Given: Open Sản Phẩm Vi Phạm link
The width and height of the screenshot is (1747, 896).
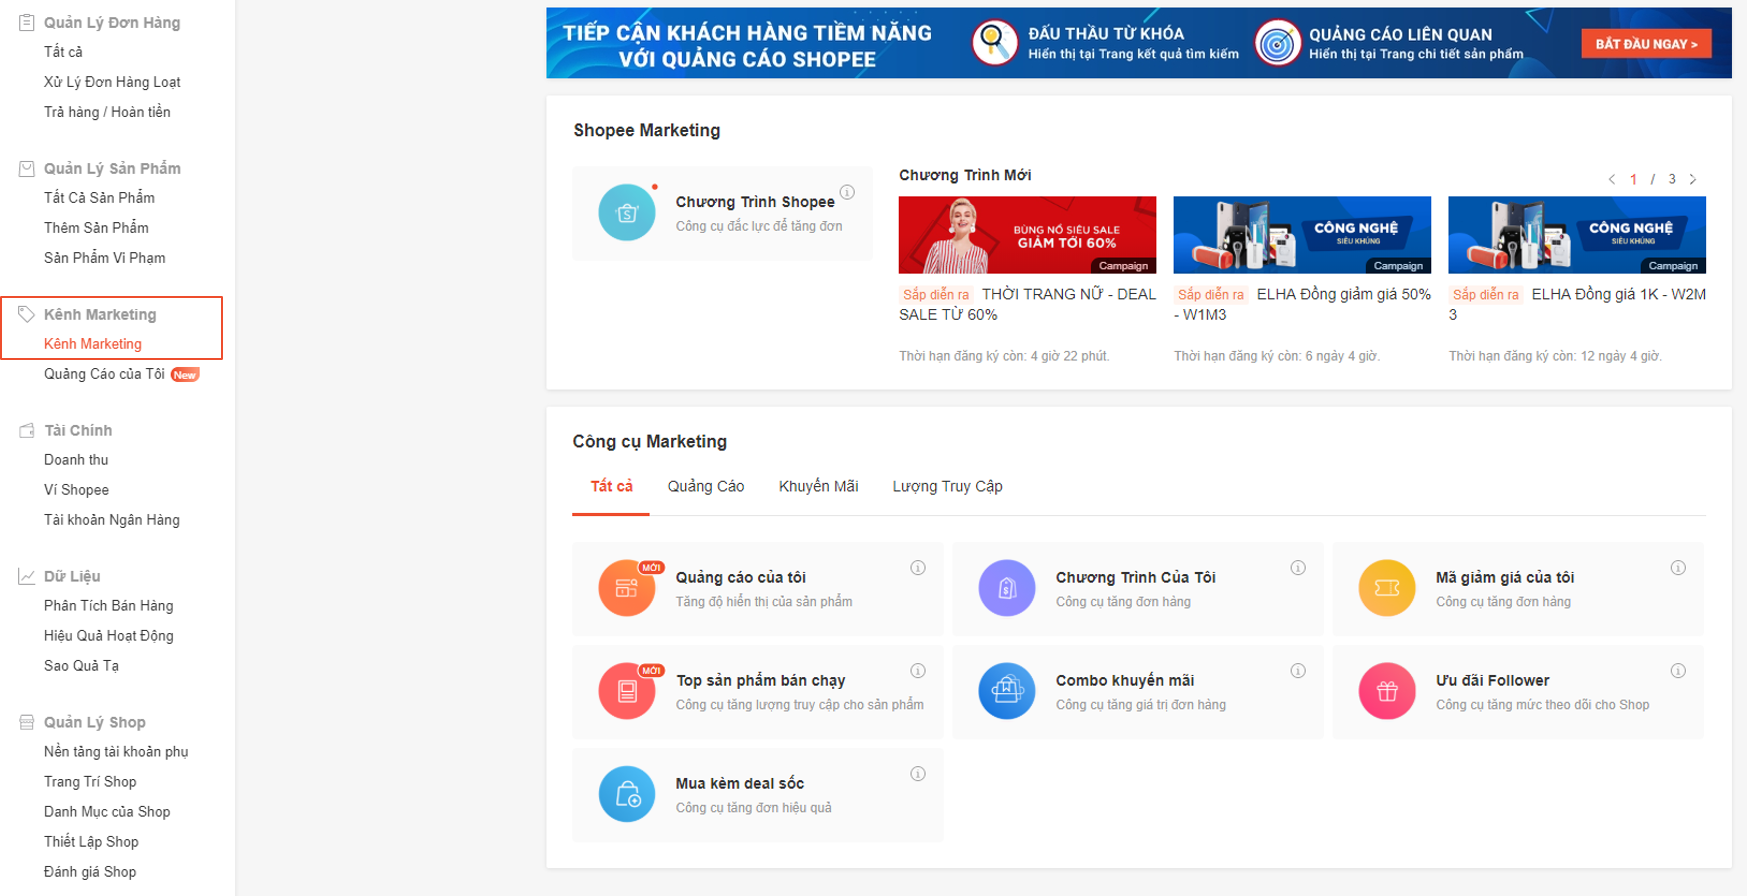Looking at the screenshot, I should (x=105, y=258).
